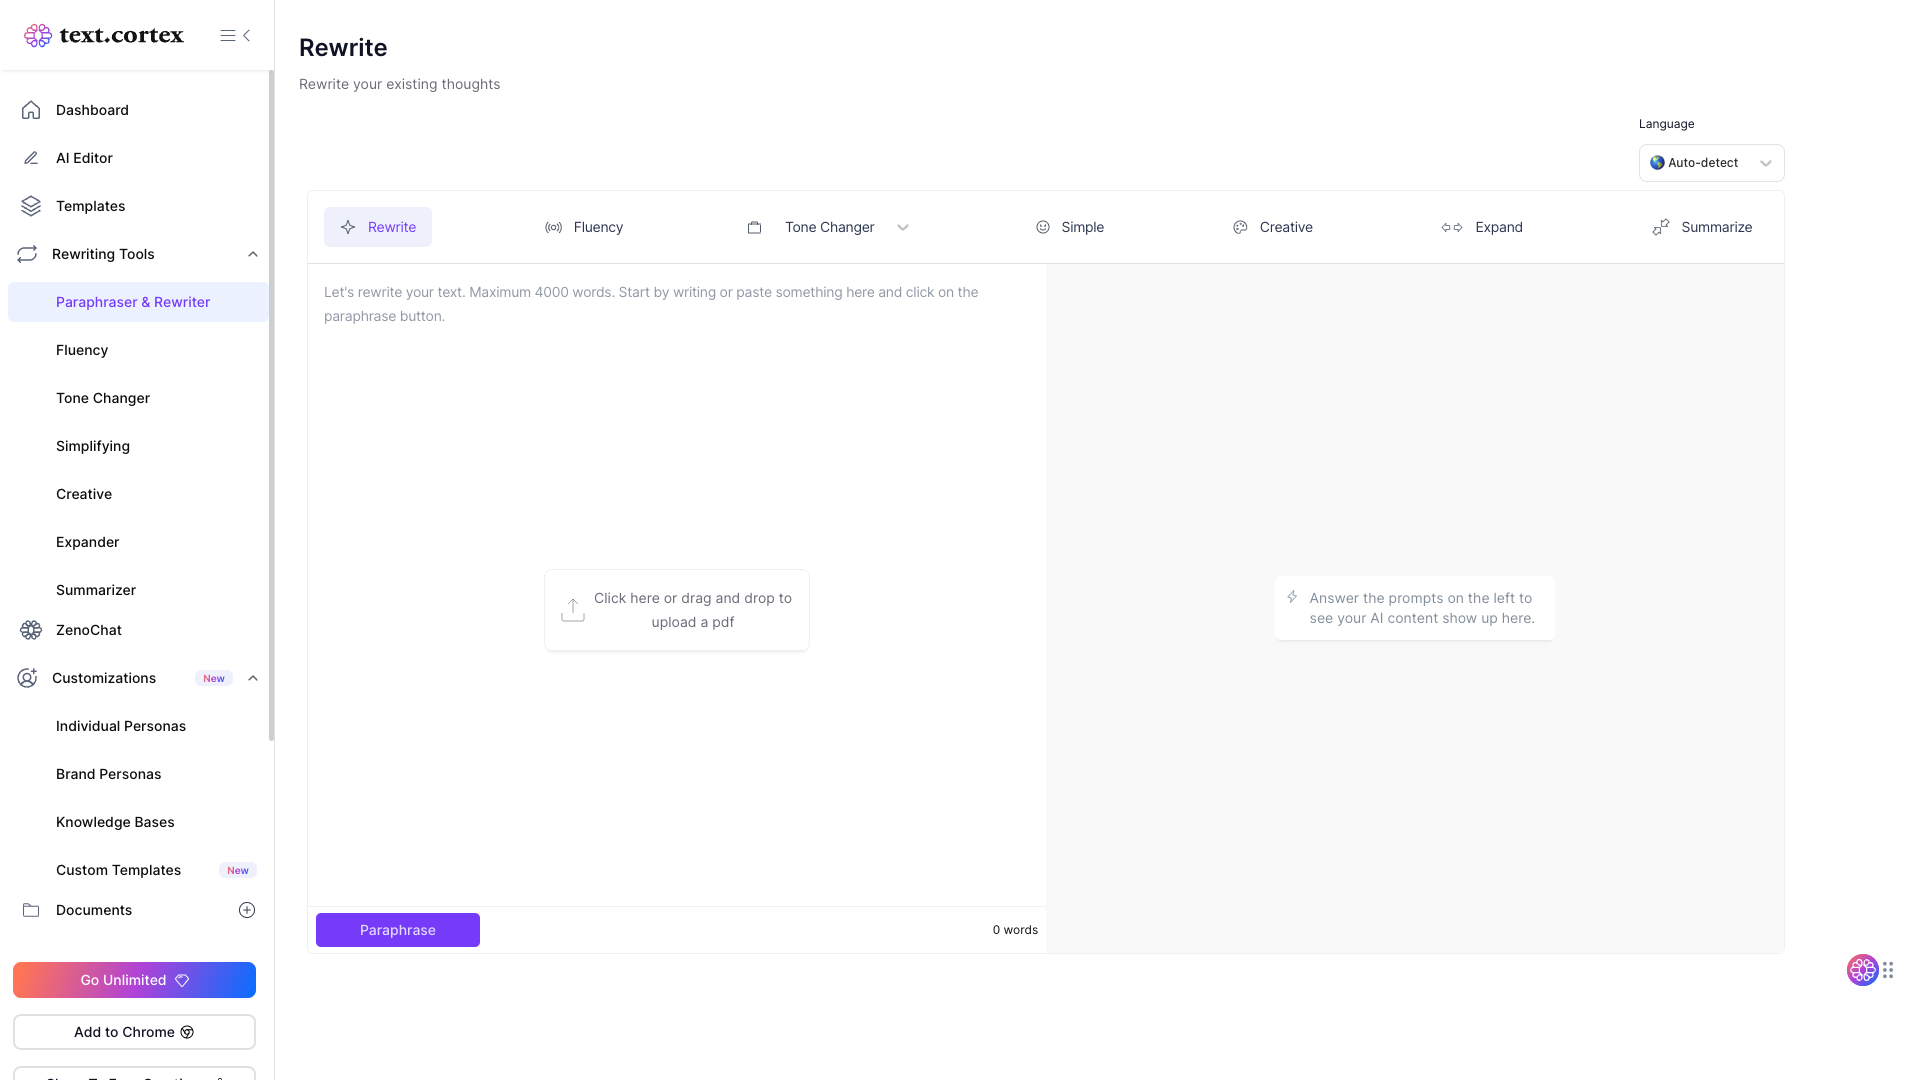Open Brand Personas in the sidebar

pos(108,774)
